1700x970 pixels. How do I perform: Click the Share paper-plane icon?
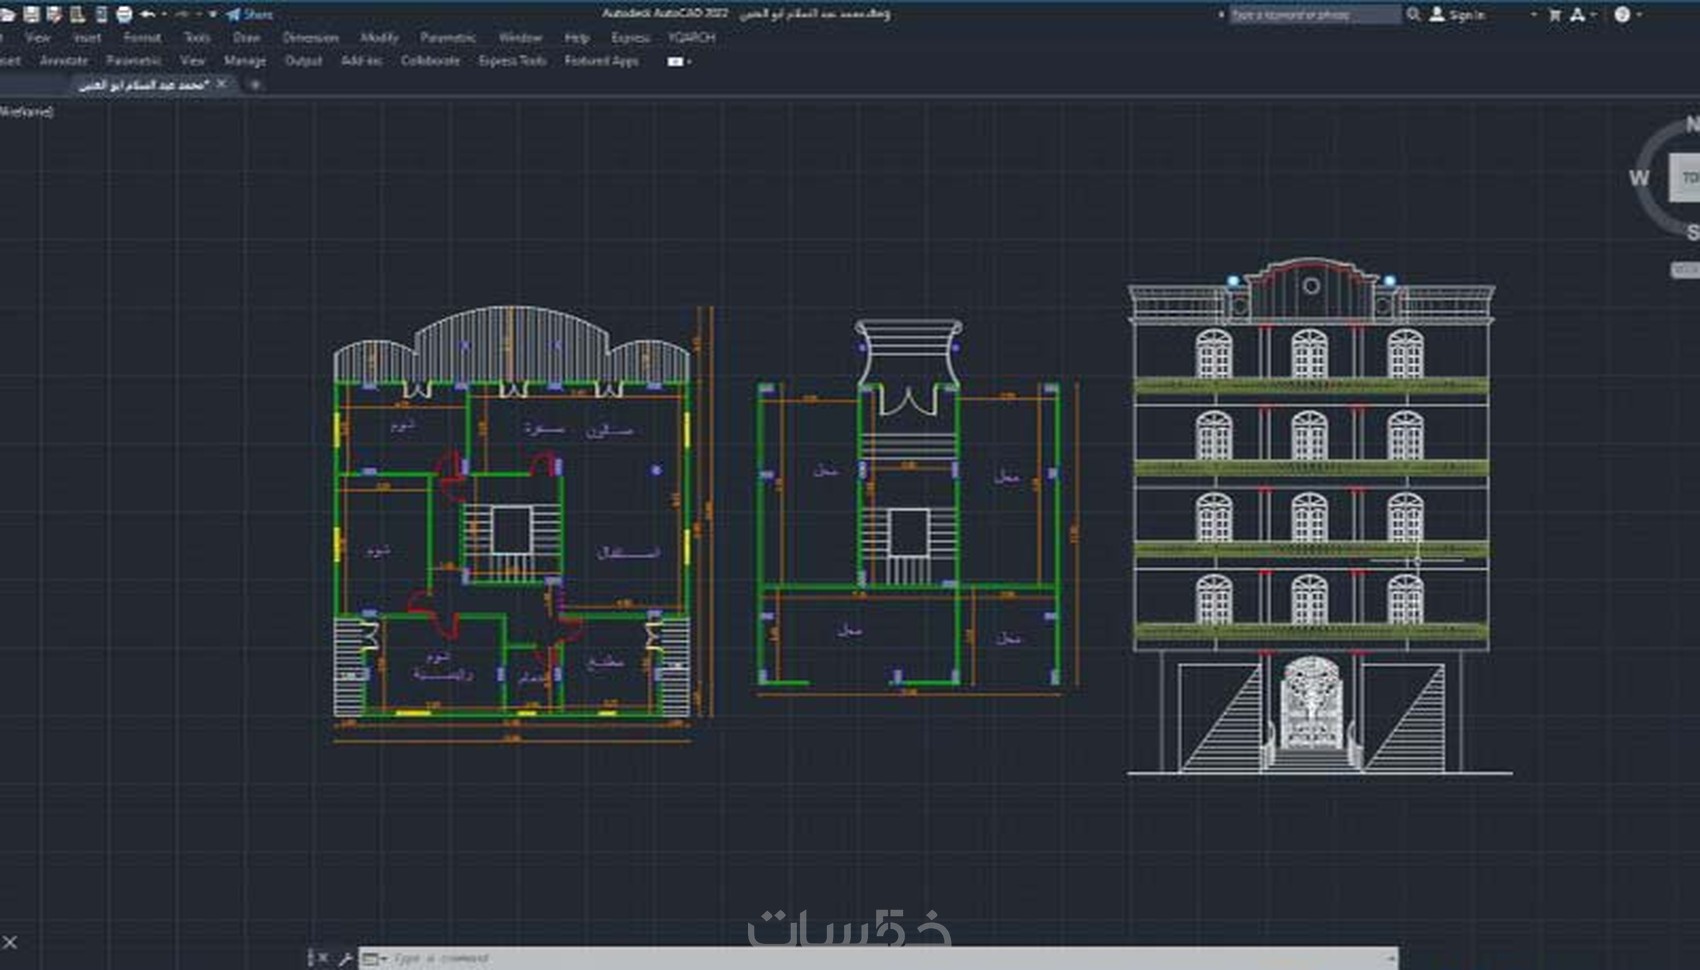point(233,14)
